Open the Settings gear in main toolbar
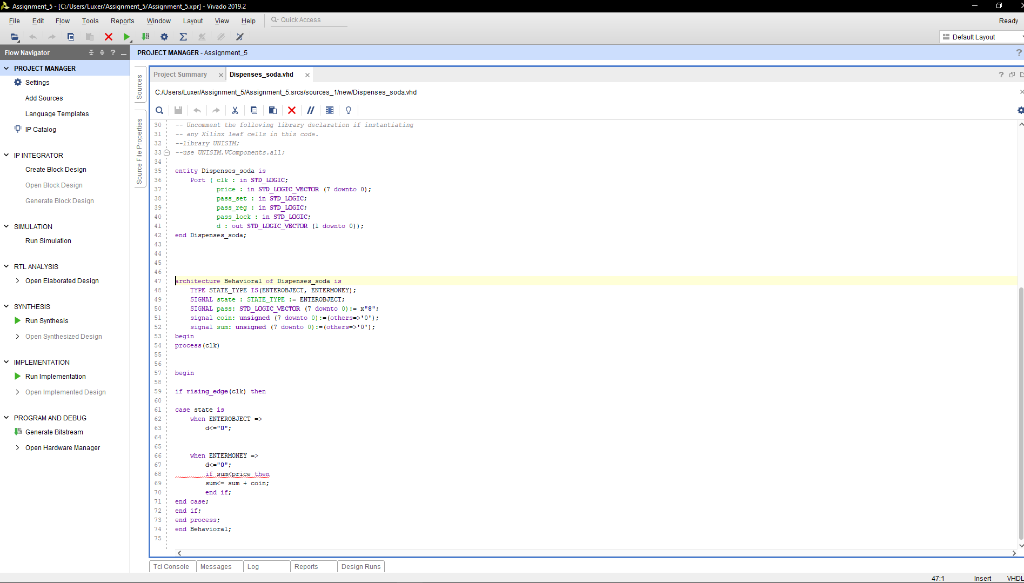 click(x=164, y=36)
